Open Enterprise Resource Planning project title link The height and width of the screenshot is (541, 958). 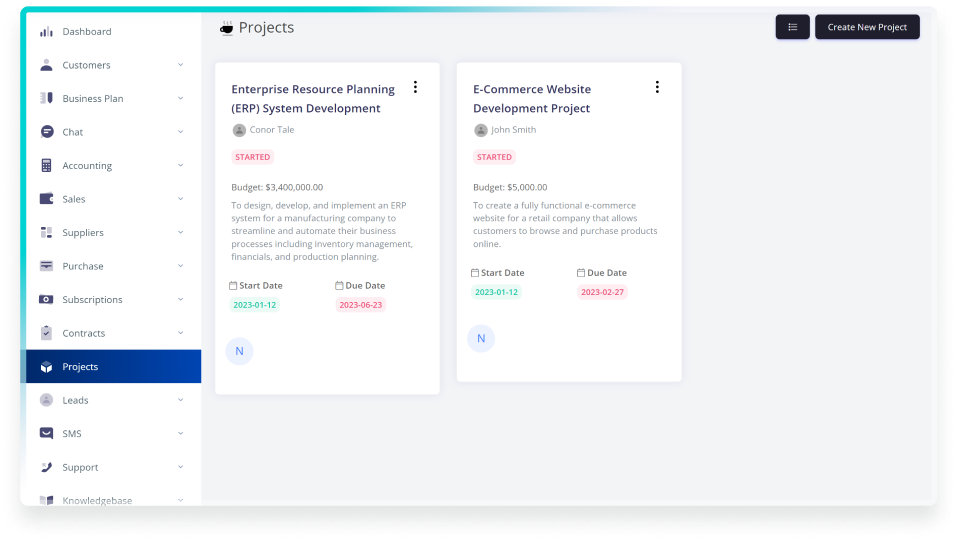313,98
